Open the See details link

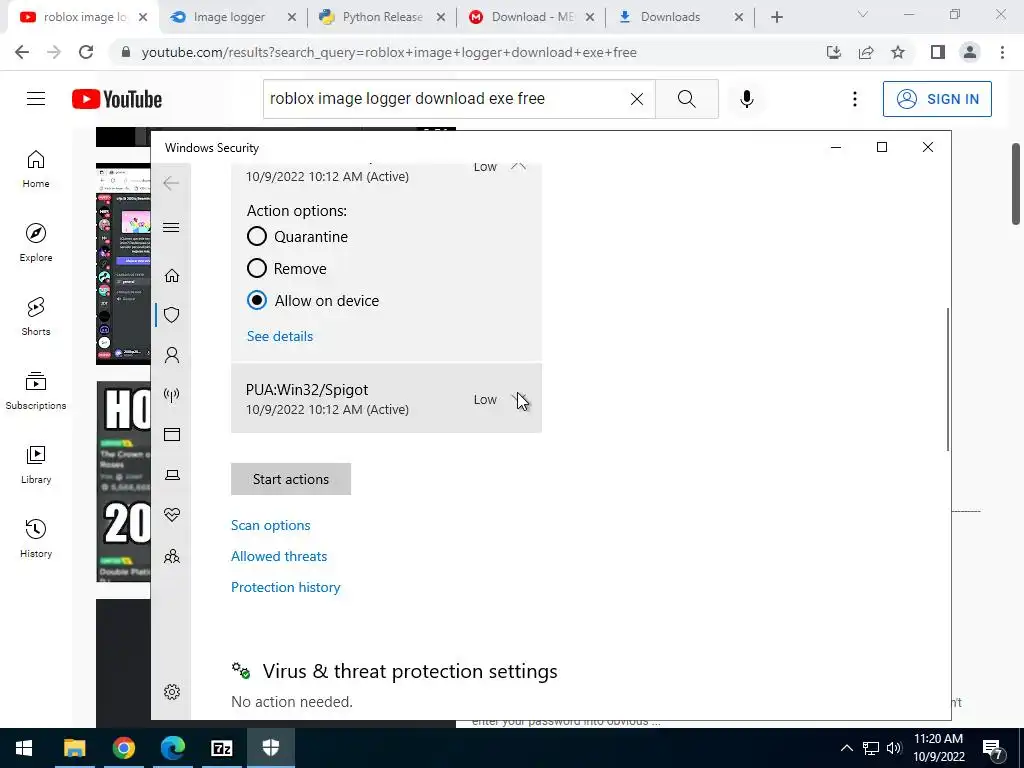280,336
